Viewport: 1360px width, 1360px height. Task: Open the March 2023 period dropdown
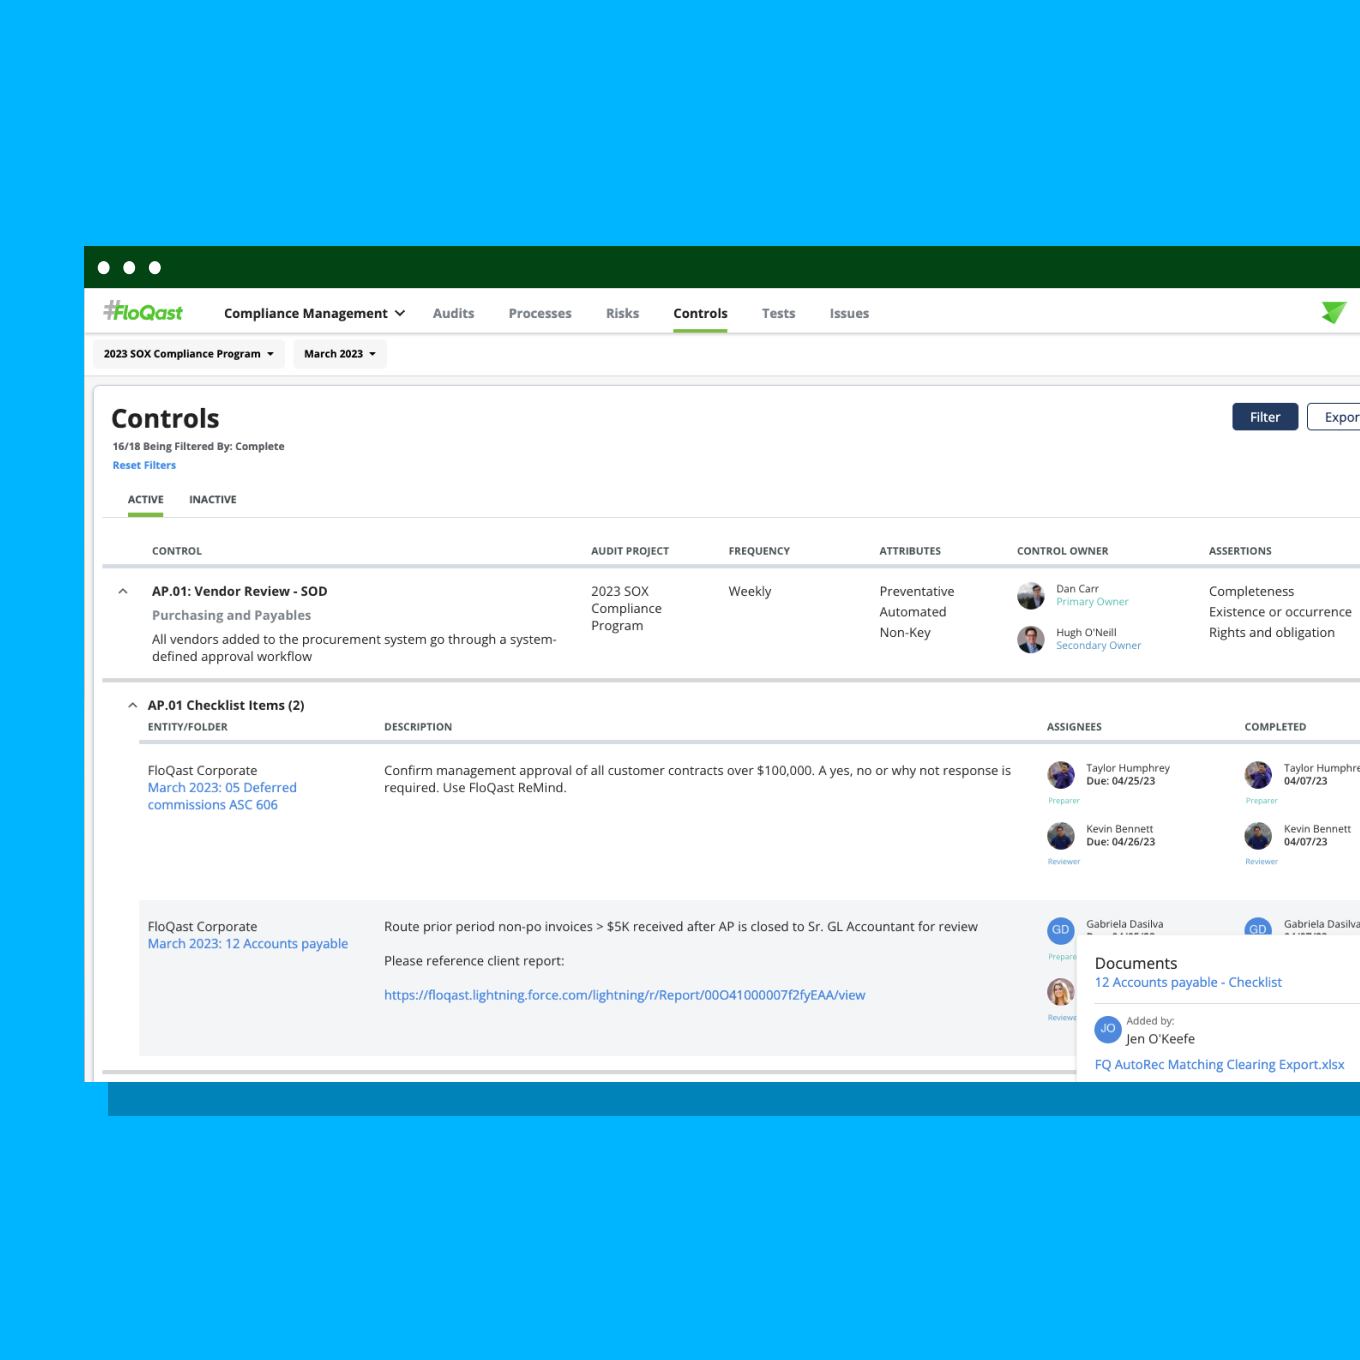[340, 354]
